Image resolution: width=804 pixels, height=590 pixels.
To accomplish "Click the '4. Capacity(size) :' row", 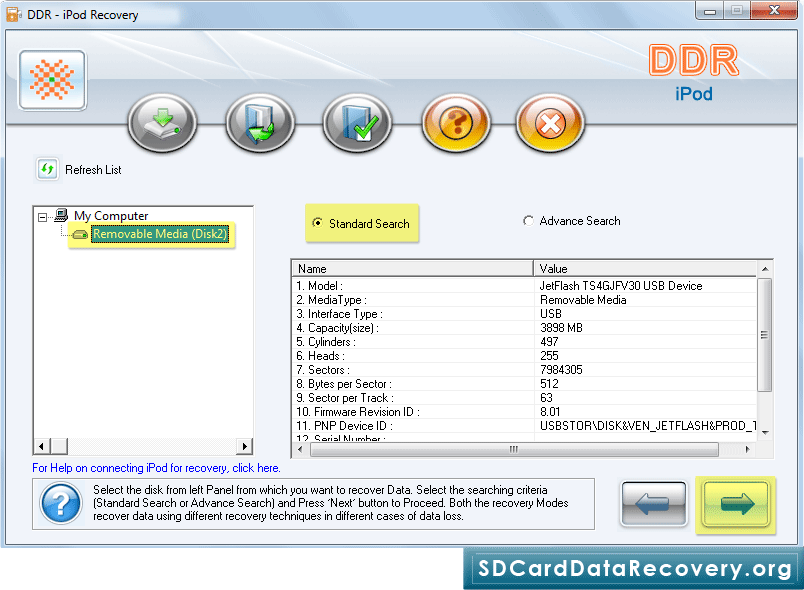I will point(524,328).
